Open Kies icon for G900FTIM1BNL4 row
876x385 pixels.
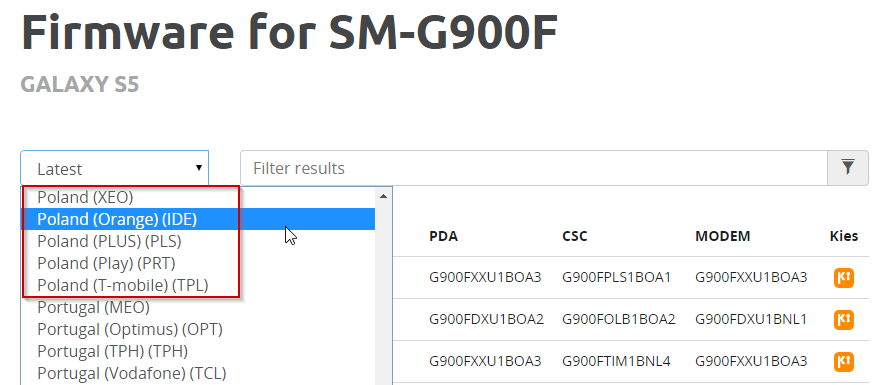(x=844, y=362)
